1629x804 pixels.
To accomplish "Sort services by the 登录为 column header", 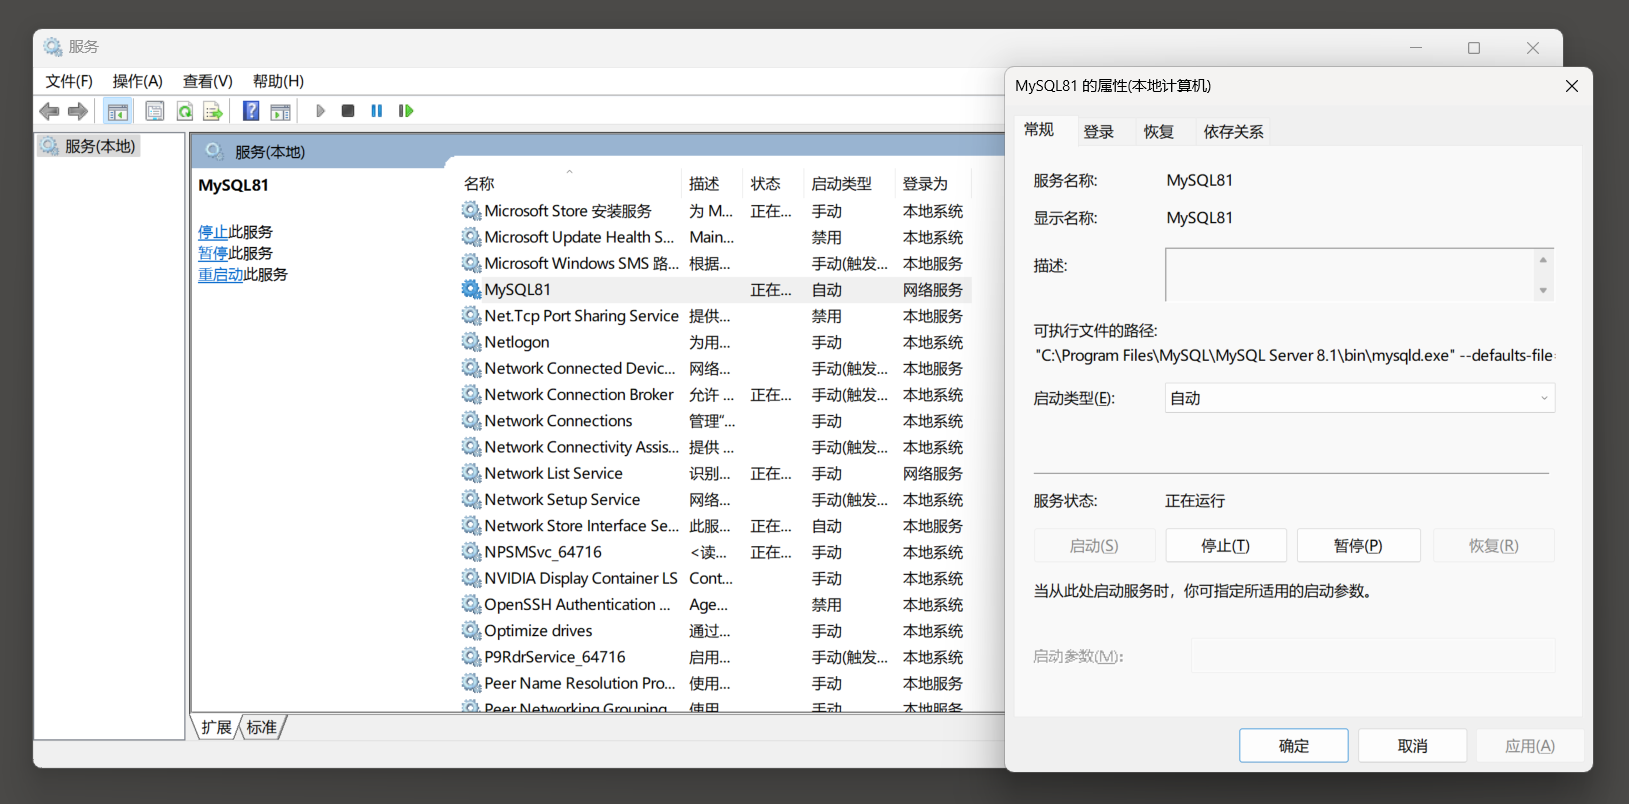I will [935, 184].
